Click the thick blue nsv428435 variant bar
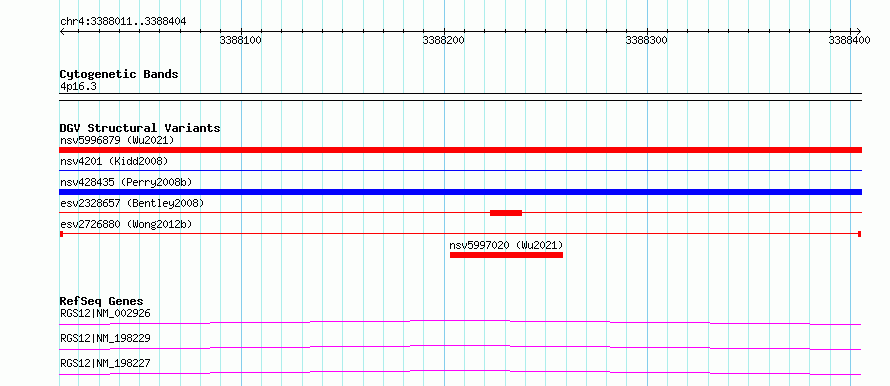The width and height of the screenshot is (890, 386). pos(460,192)
